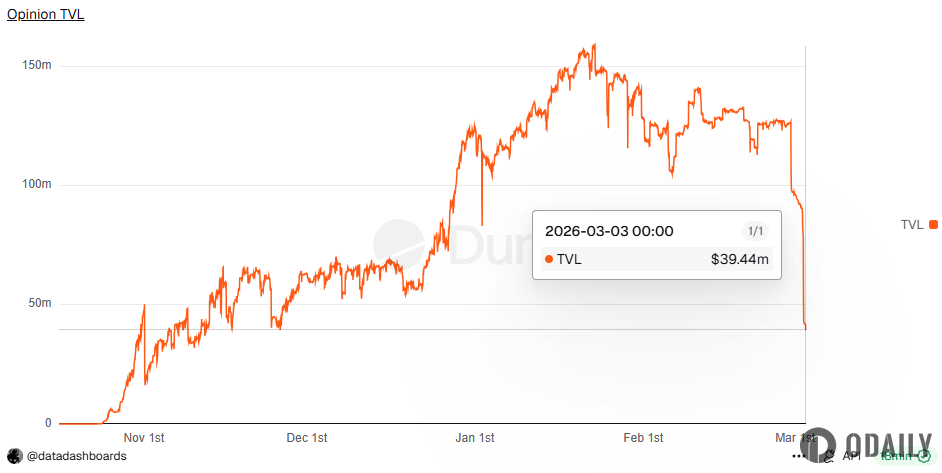
Task: Click the Feb 1st axis label
Action: (643, 438)
